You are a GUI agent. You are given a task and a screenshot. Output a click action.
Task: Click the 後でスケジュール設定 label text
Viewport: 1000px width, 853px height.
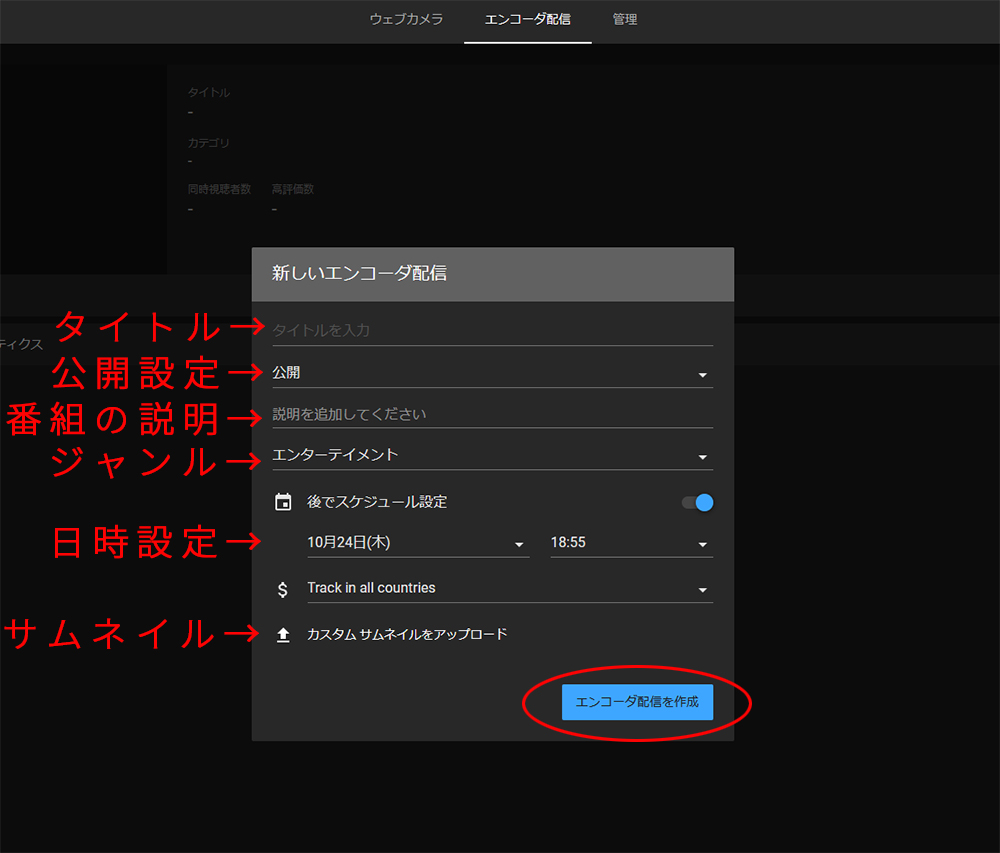(377, 502)
